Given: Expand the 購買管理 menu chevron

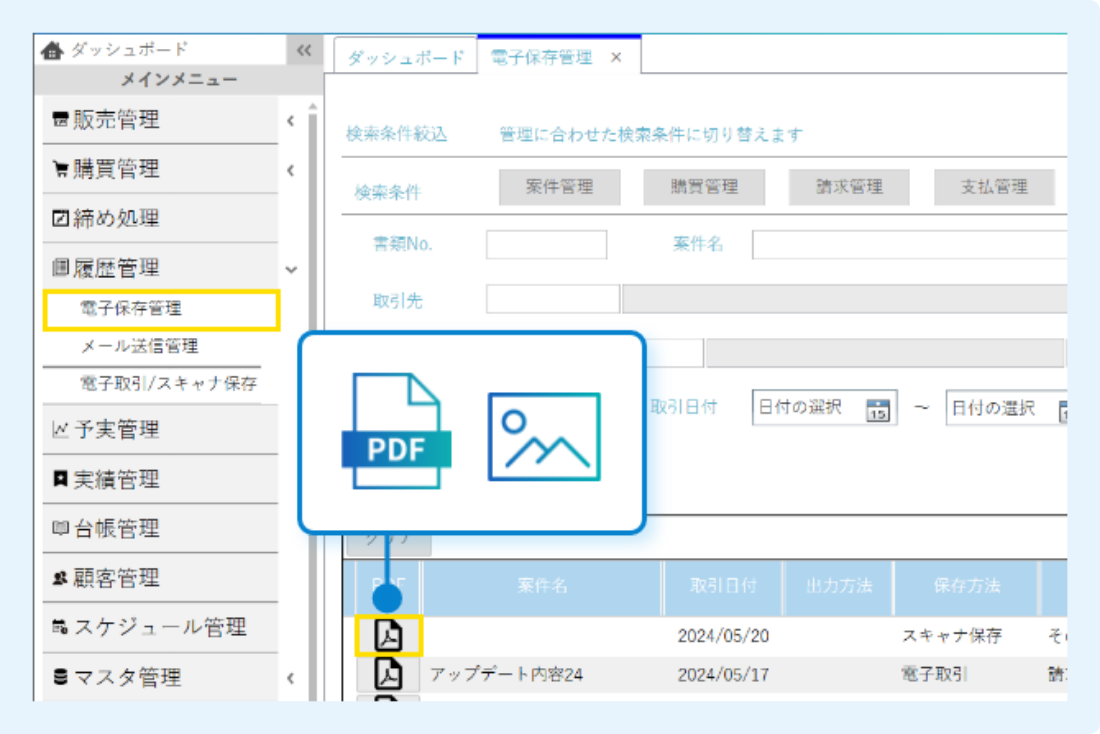Looking at the screenshot, I should click(290, 170).
